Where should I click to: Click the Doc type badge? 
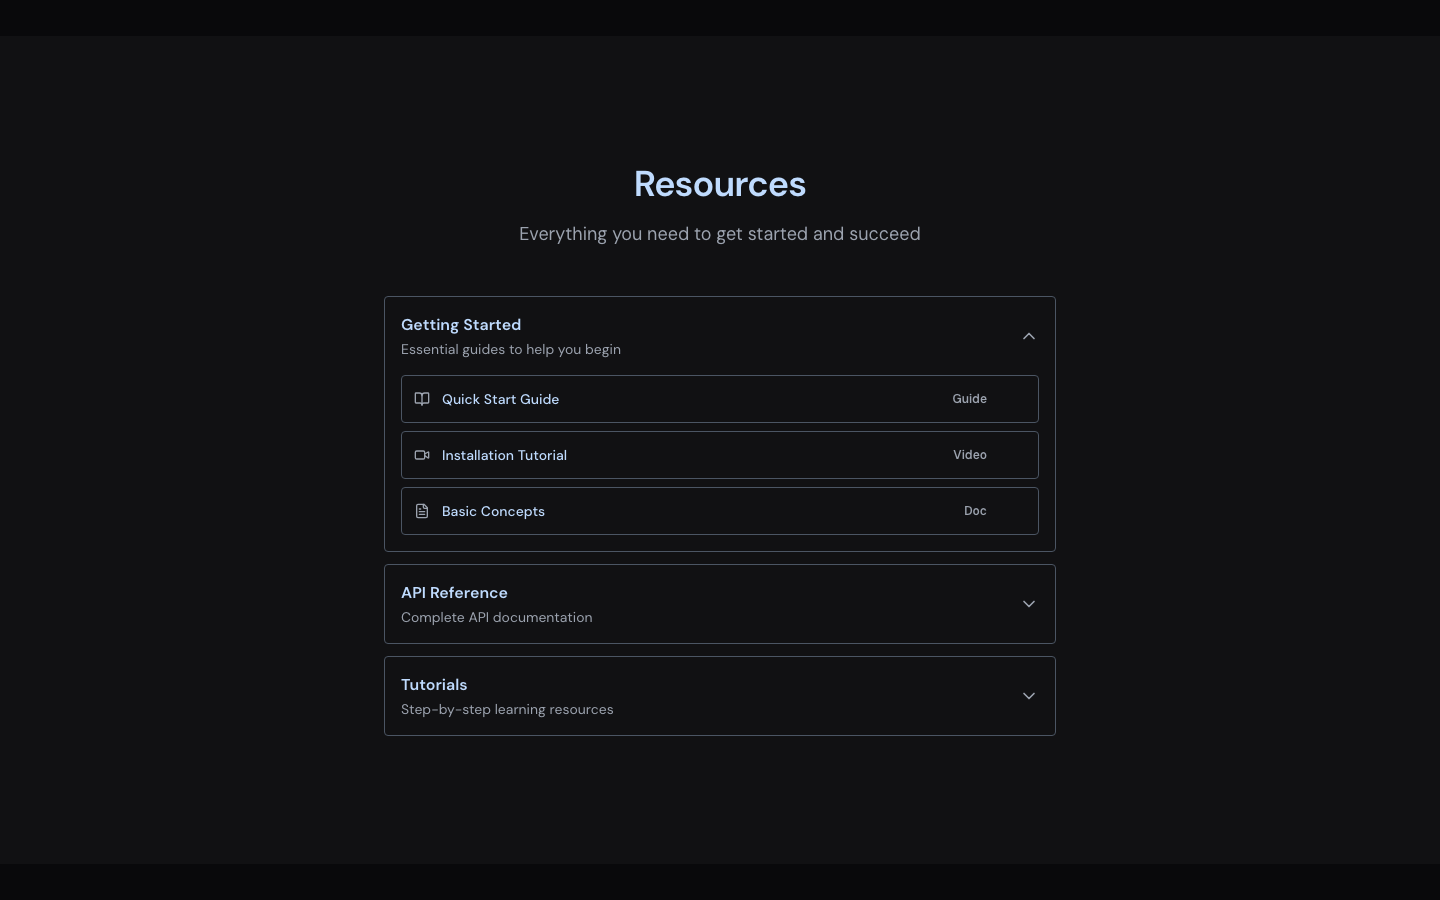[975, 511]
